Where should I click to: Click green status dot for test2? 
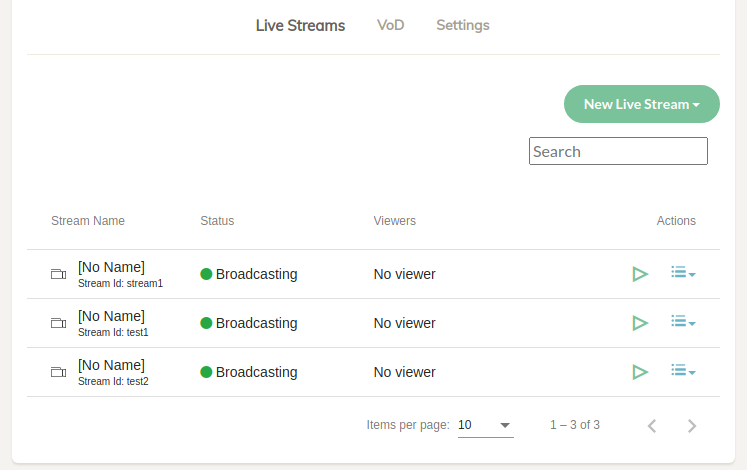(206, 372)
